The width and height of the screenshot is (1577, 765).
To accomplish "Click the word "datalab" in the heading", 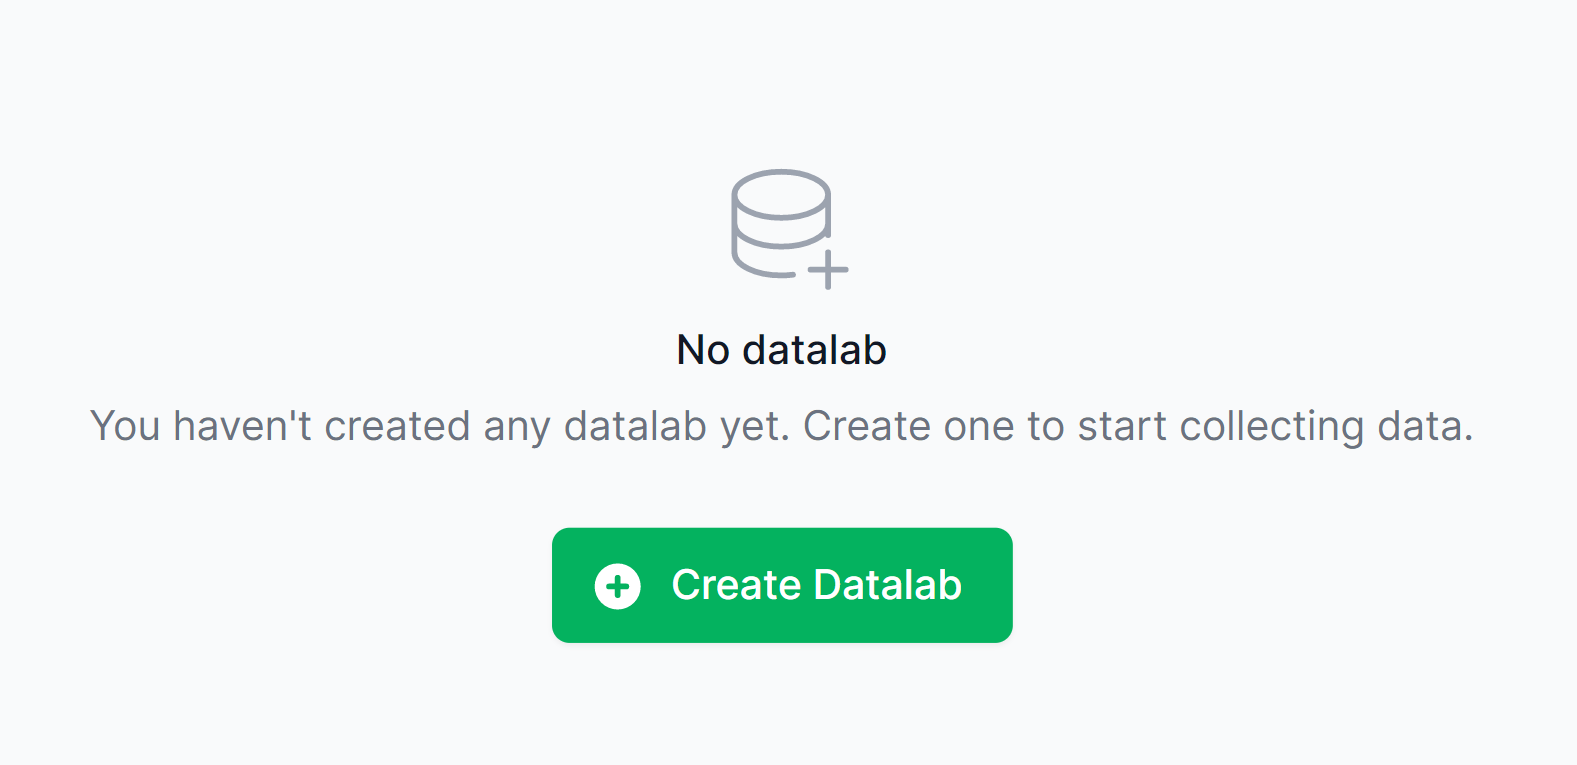I will (x=814, y=350).
